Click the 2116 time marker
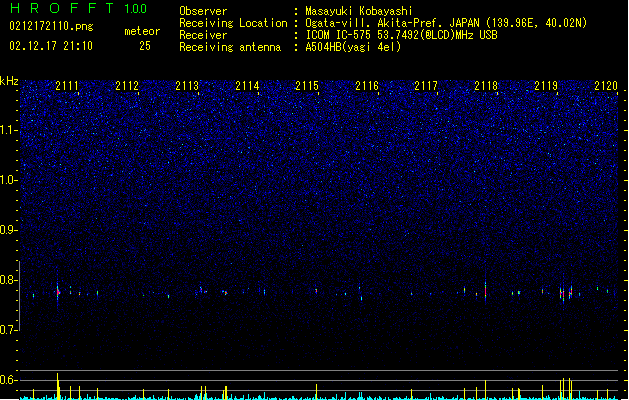Screen dimensions: 629x400 [x=367, y=86]
